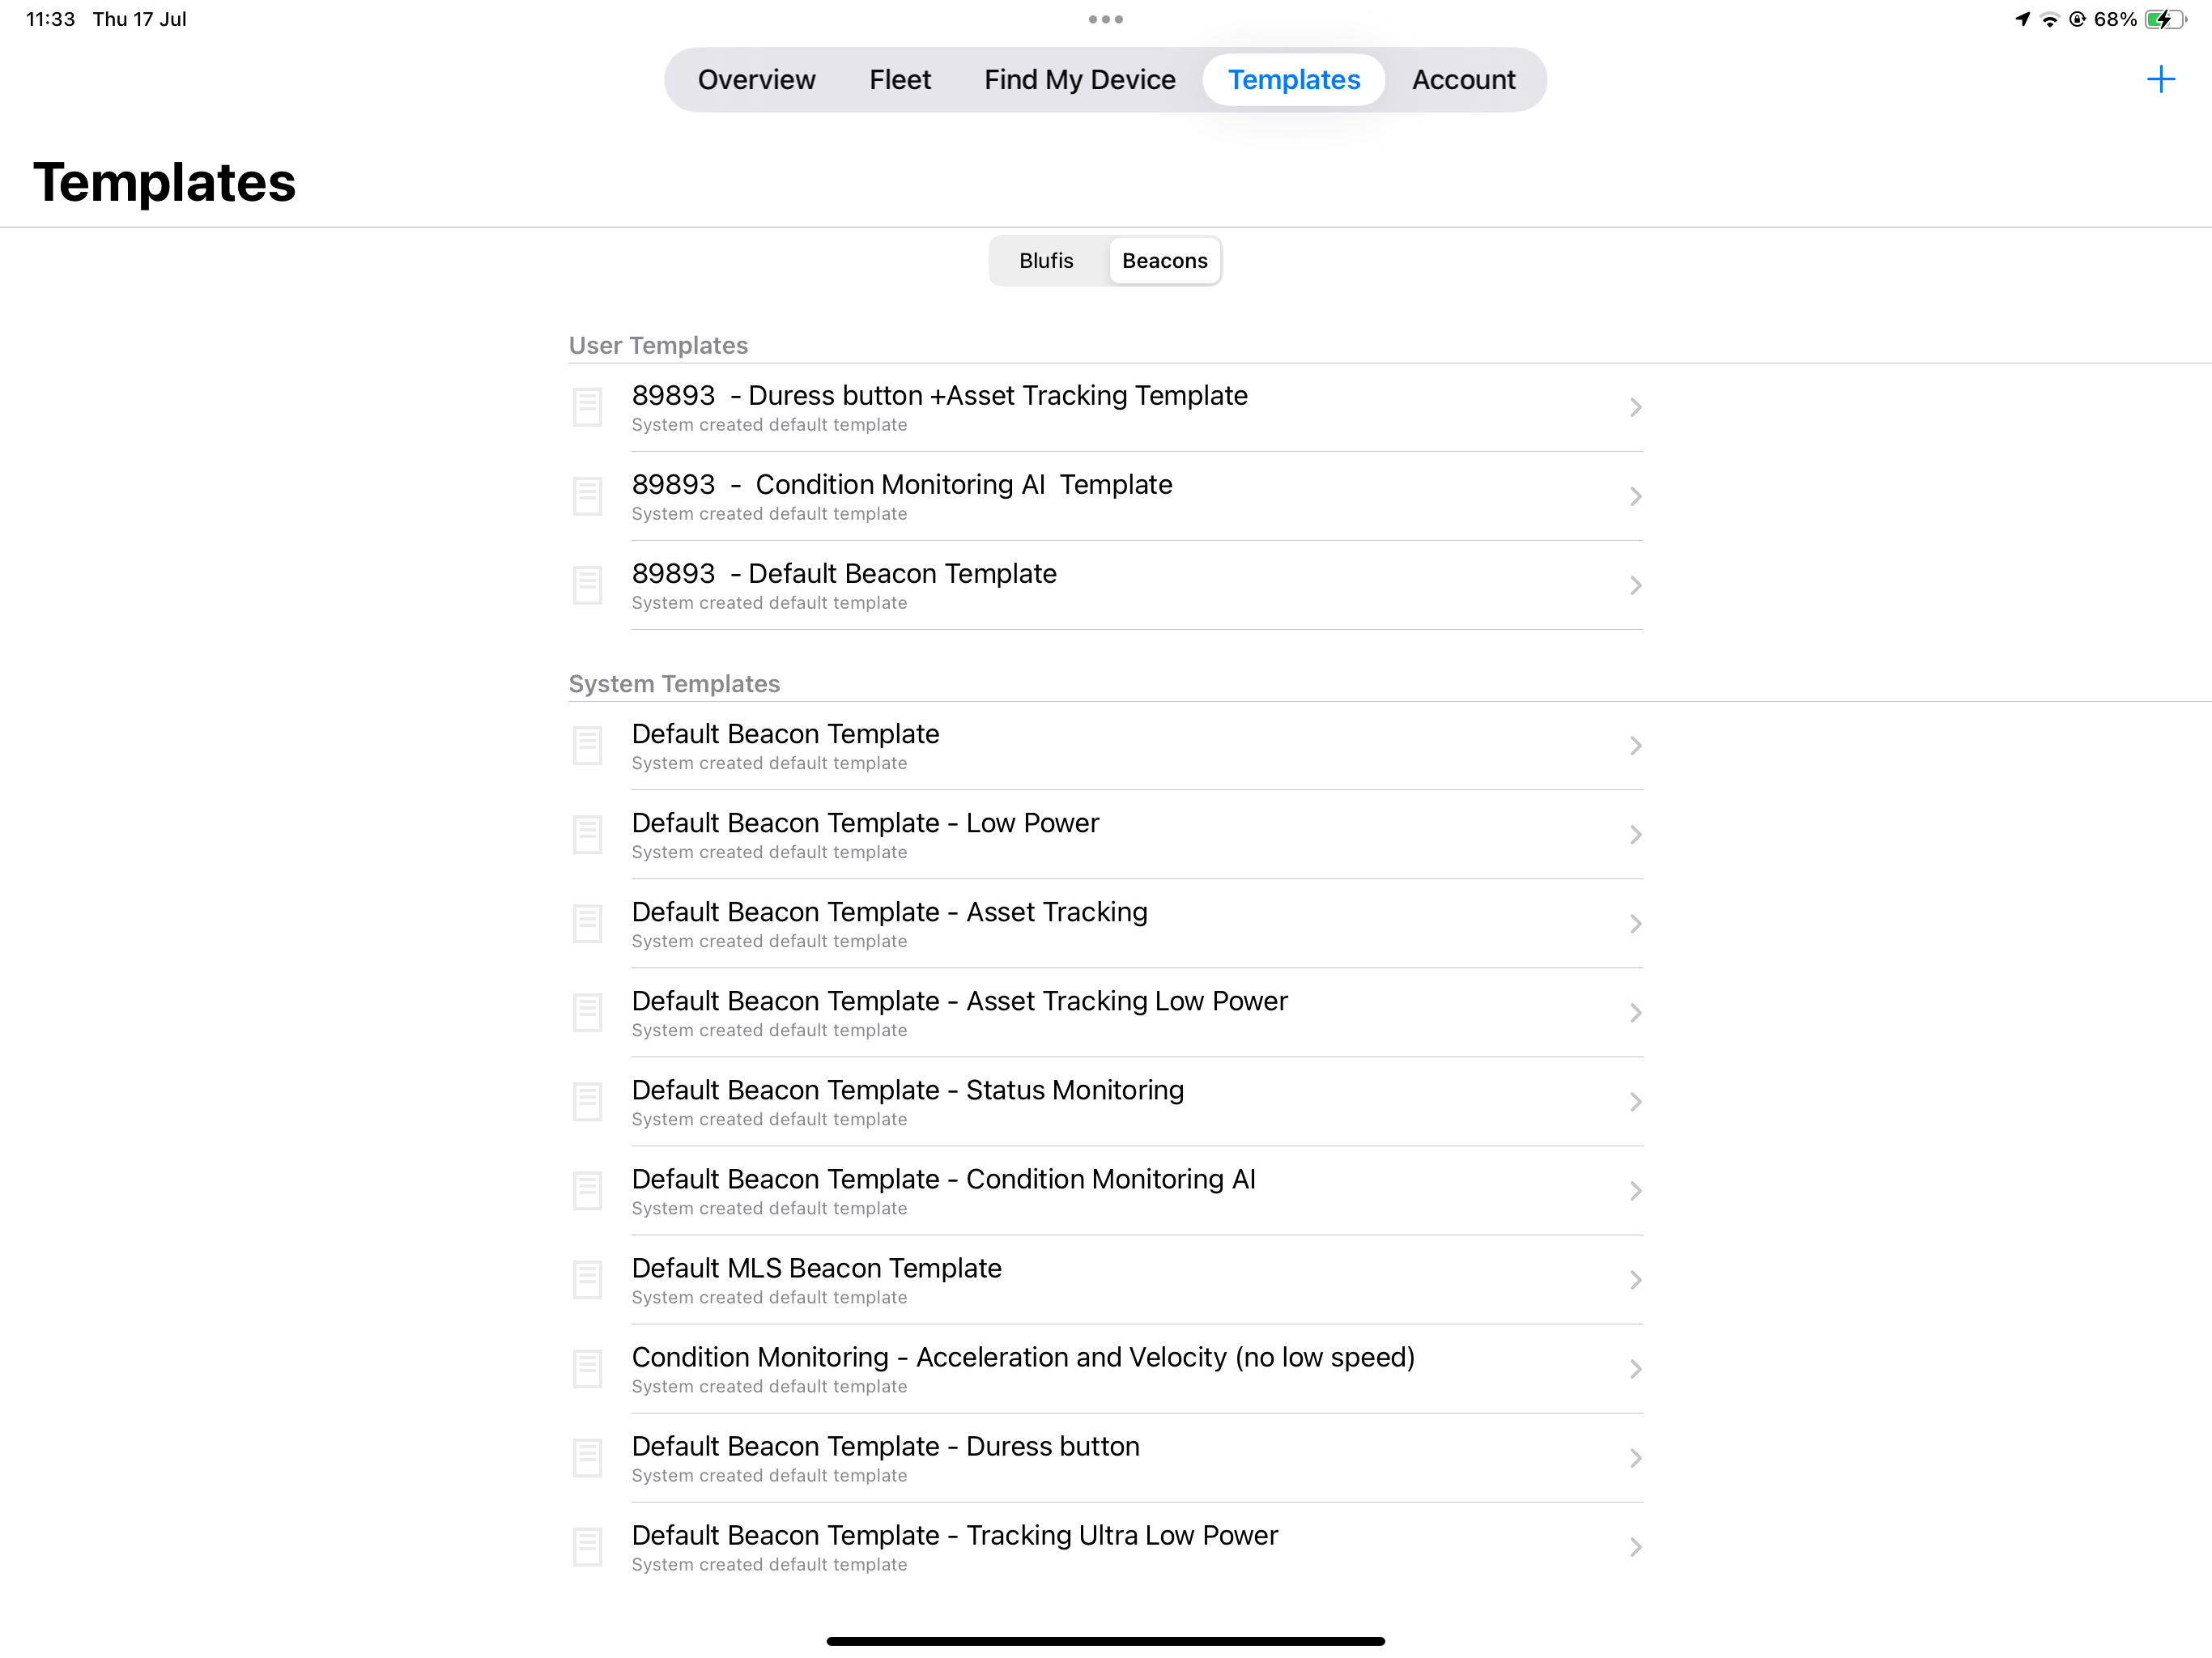Tap the plus icon to add template

click(x=2160, y=79)
